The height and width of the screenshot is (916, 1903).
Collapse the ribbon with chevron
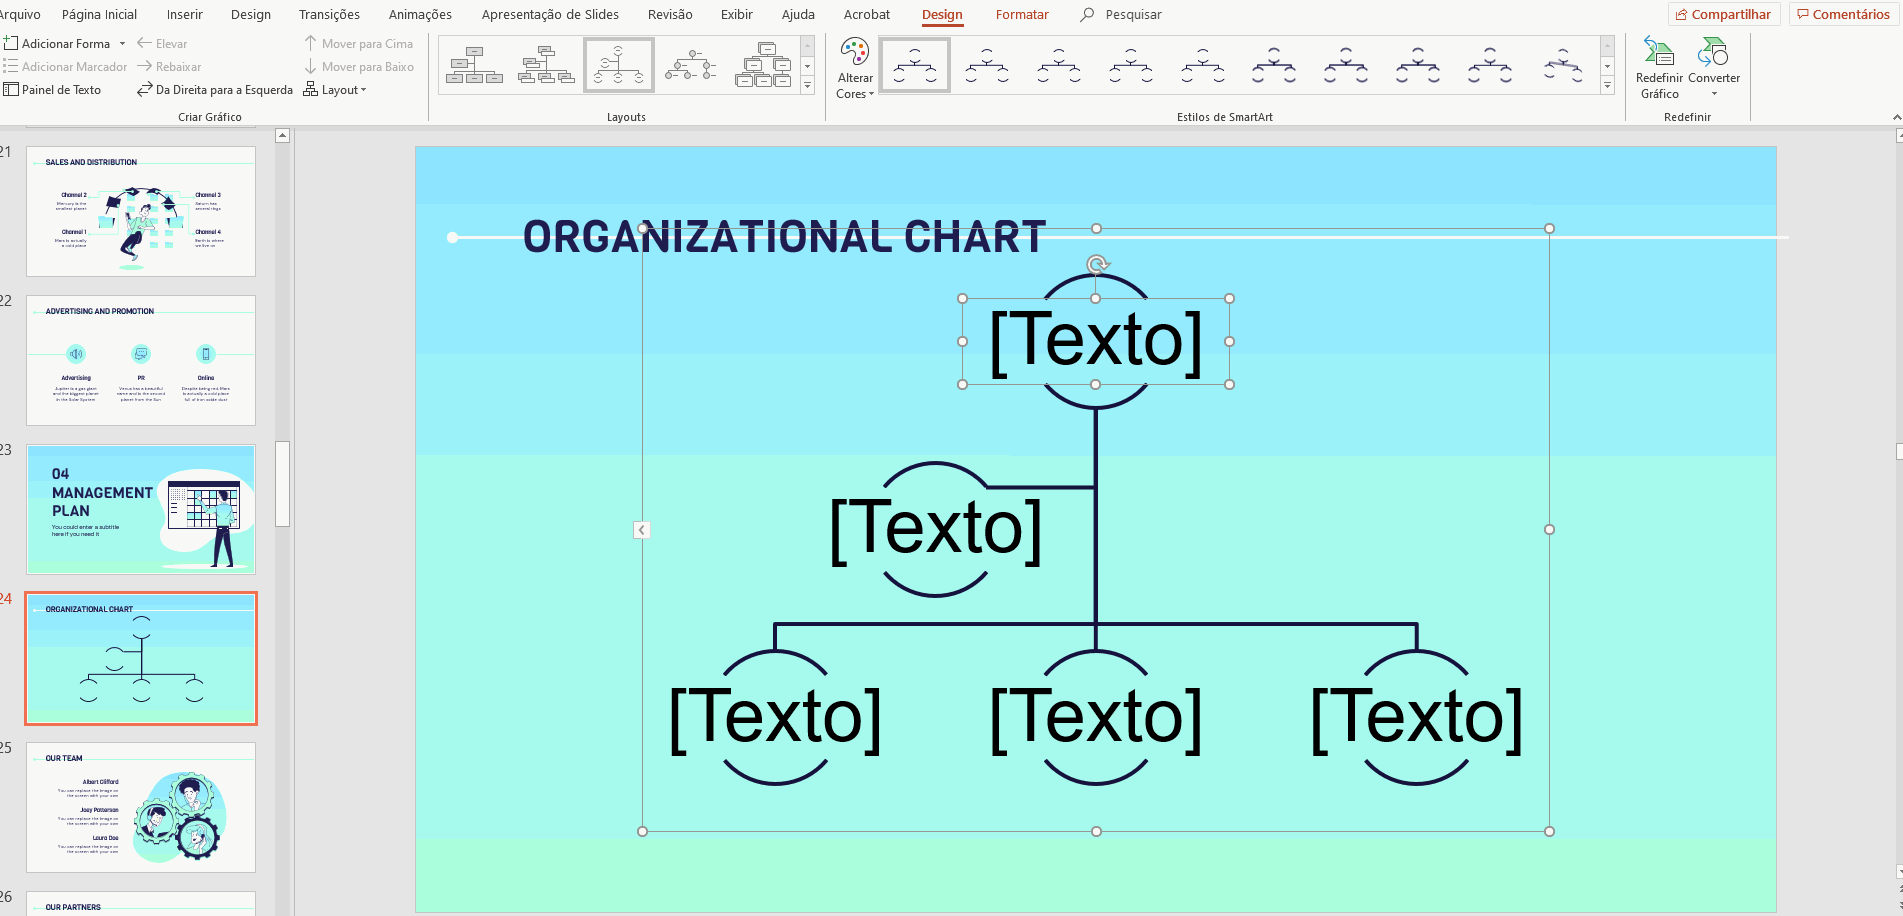coord(1897,117)
